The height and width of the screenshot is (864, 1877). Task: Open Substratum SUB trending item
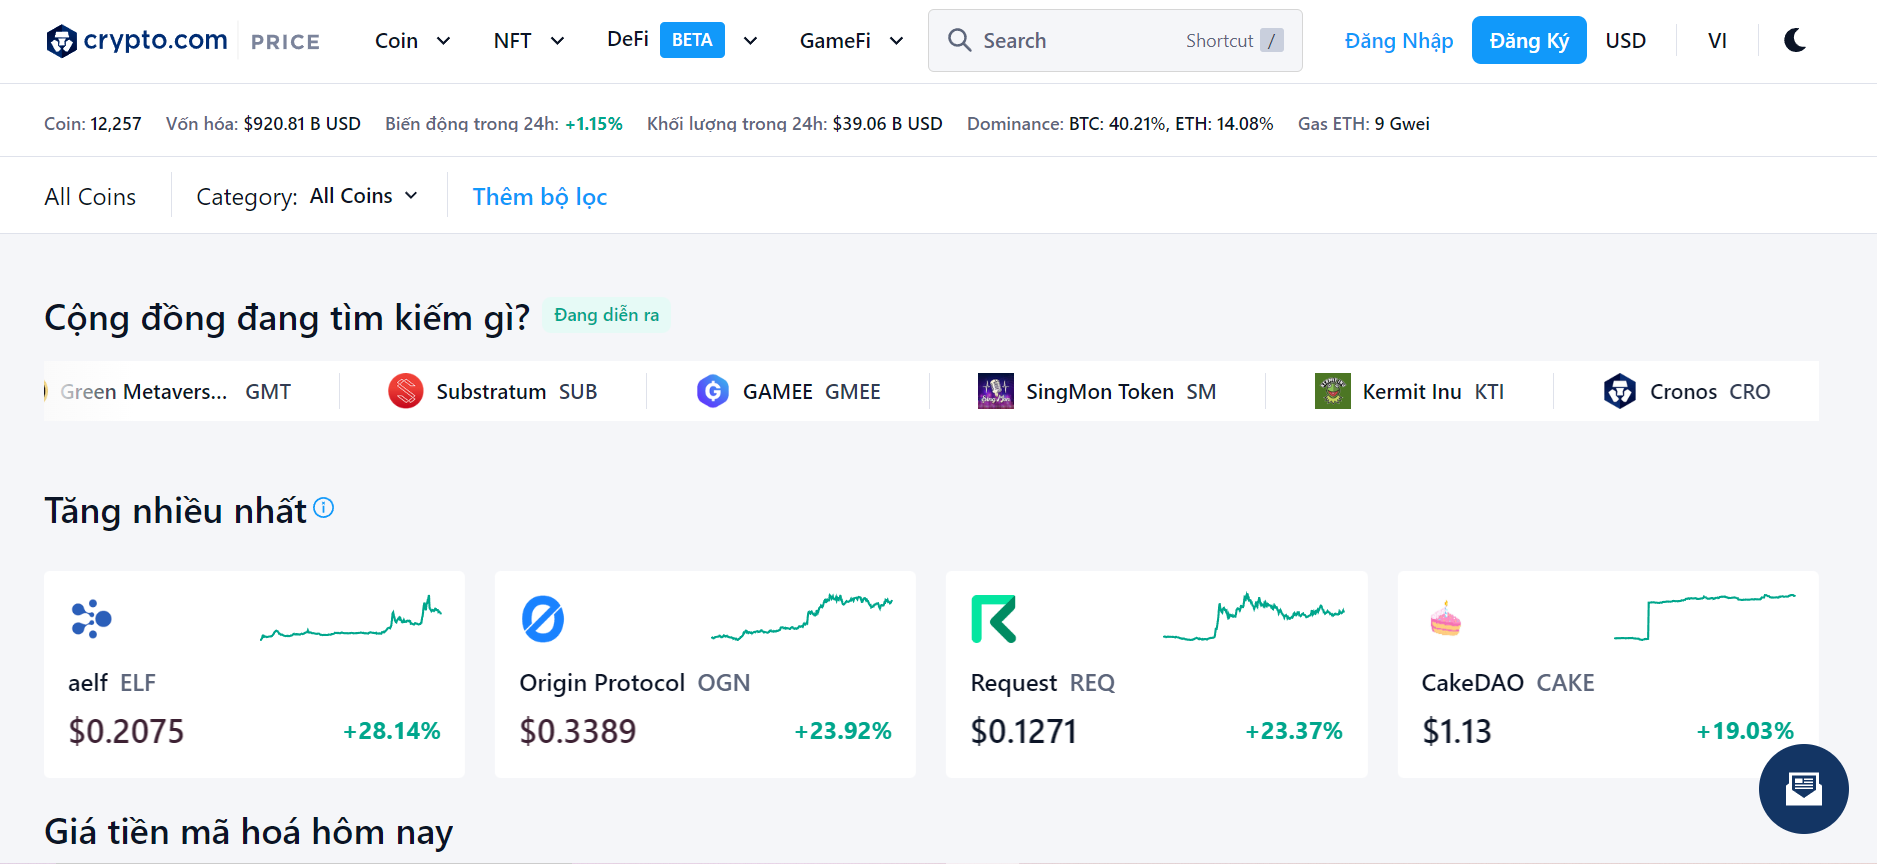point(493,391)
